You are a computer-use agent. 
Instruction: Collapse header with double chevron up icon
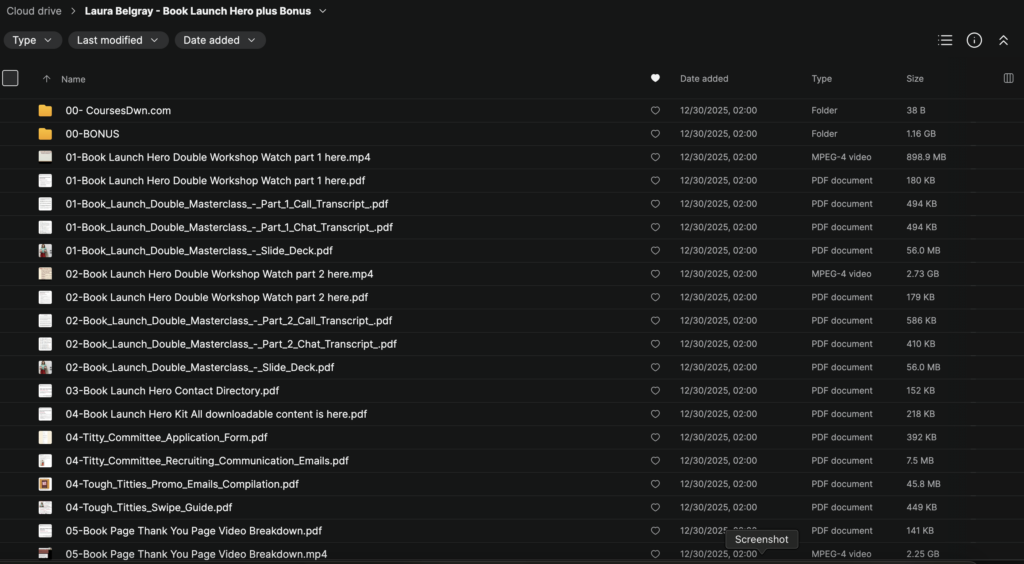point(1003,40)
